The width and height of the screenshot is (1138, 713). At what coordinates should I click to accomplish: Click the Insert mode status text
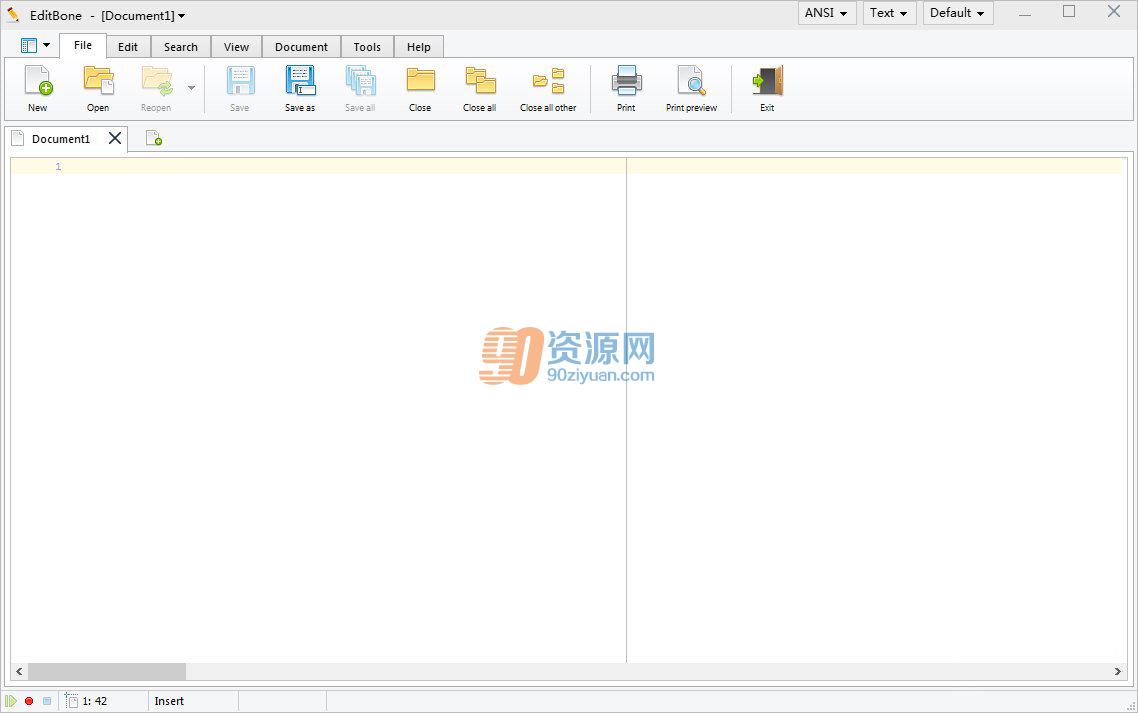169,701
